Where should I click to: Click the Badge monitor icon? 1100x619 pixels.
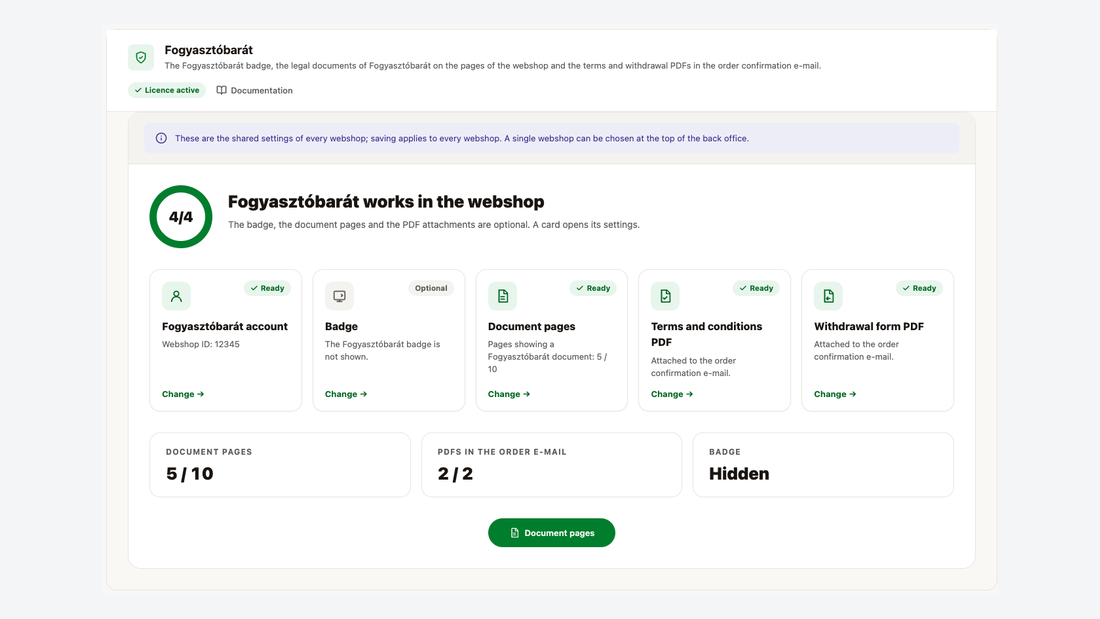tap(340, 296)
